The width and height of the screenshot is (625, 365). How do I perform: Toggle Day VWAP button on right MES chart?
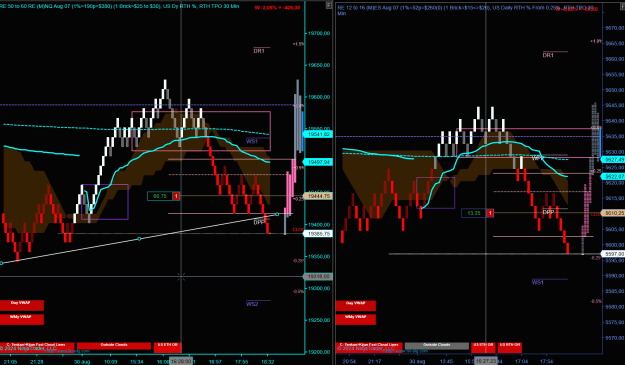pos(356,306)
